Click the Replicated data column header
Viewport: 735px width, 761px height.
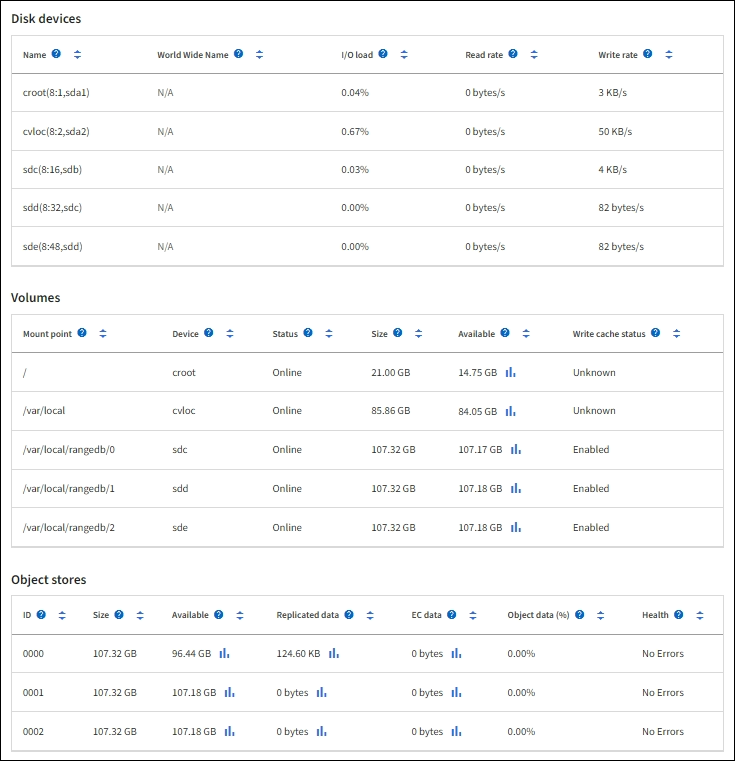[x=307, y=615]
